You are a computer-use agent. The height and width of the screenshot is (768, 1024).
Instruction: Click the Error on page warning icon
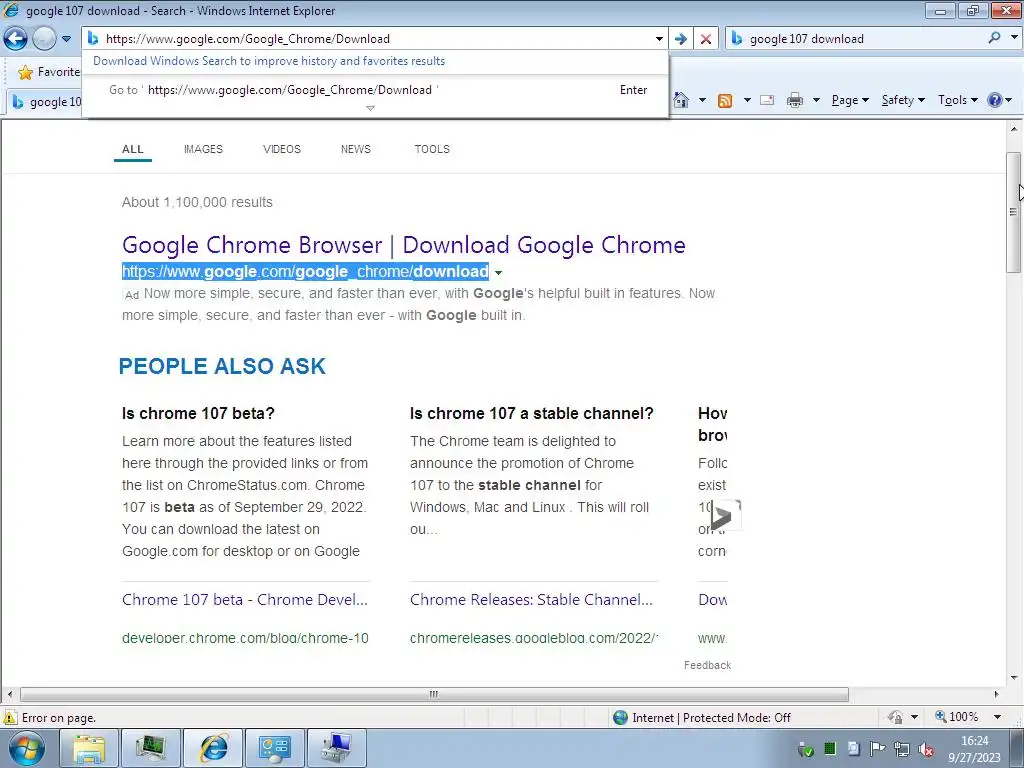[x=10, y=718]
